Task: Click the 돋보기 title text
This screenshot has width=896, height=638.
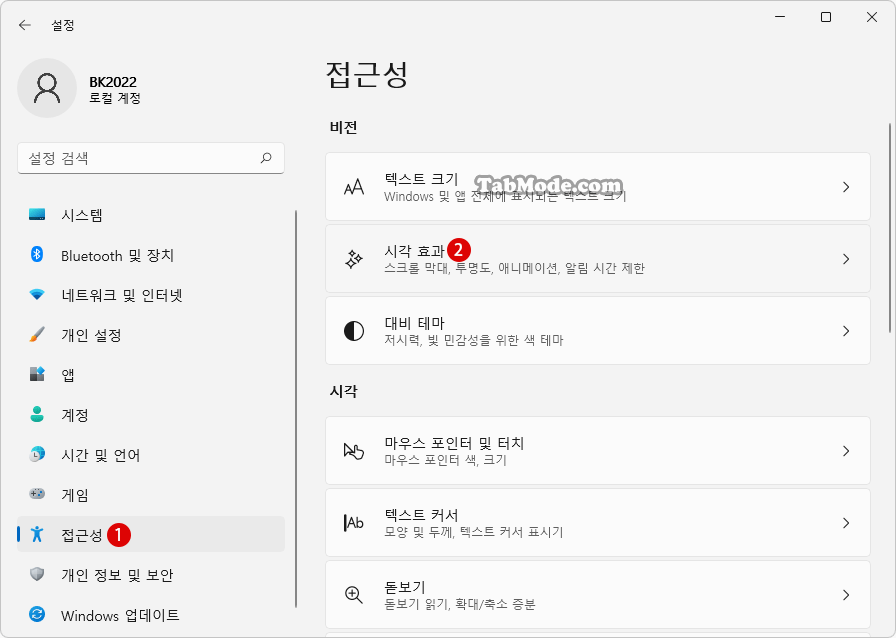Action: (405, 587)
